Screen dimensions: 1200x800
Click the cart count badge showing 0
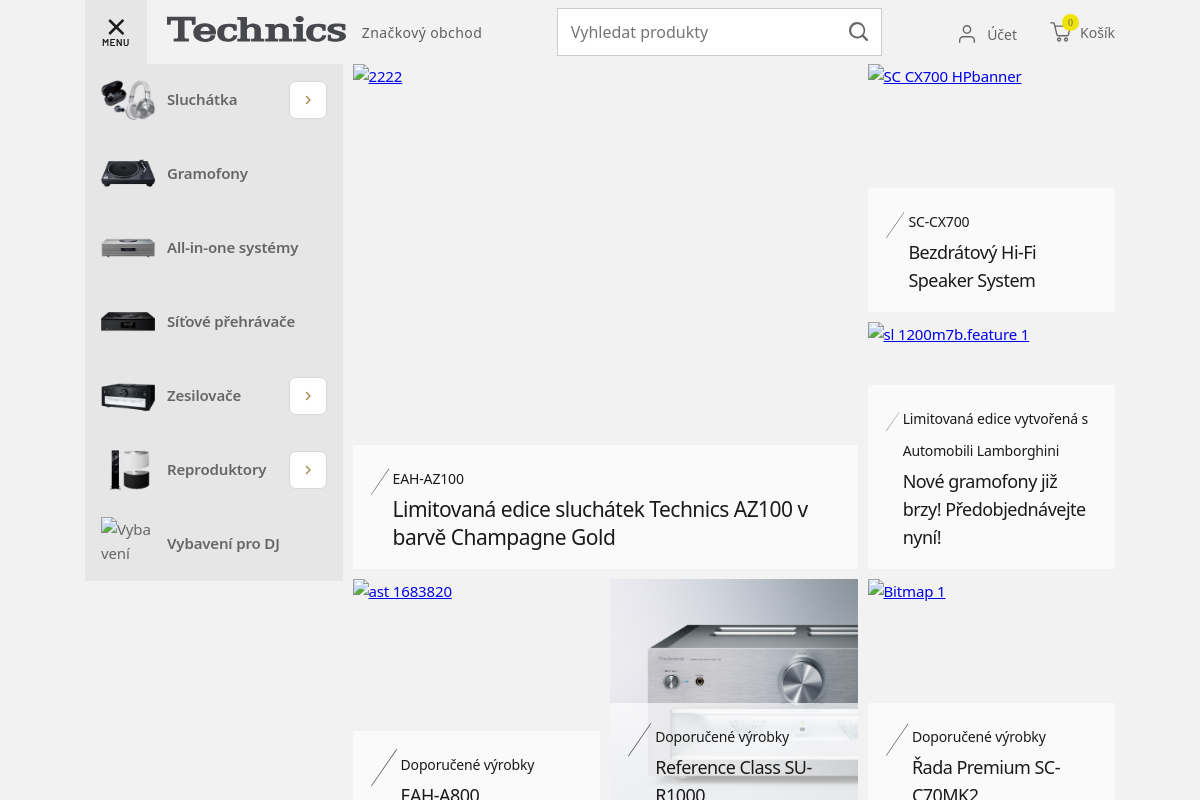click(1071, 22)
